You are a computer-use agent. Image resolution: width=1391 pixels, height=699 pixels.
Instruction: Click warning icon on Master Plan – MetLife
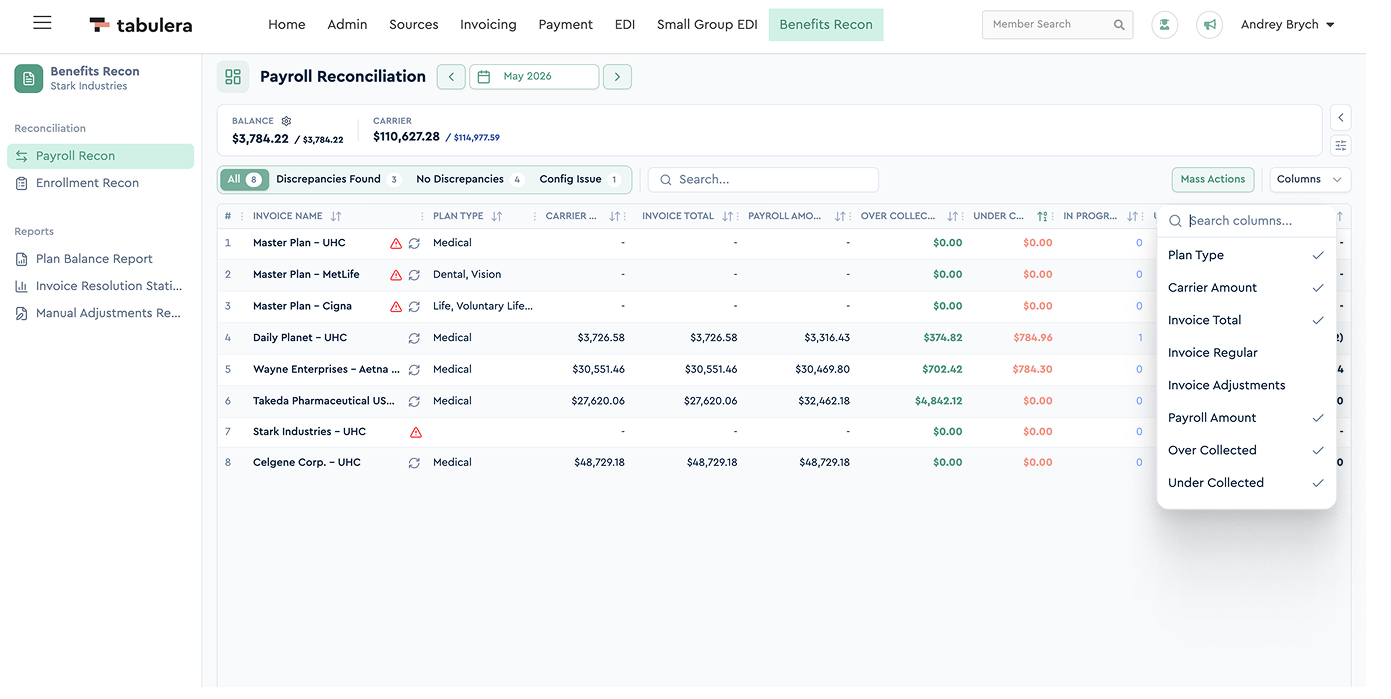[396, 275]
